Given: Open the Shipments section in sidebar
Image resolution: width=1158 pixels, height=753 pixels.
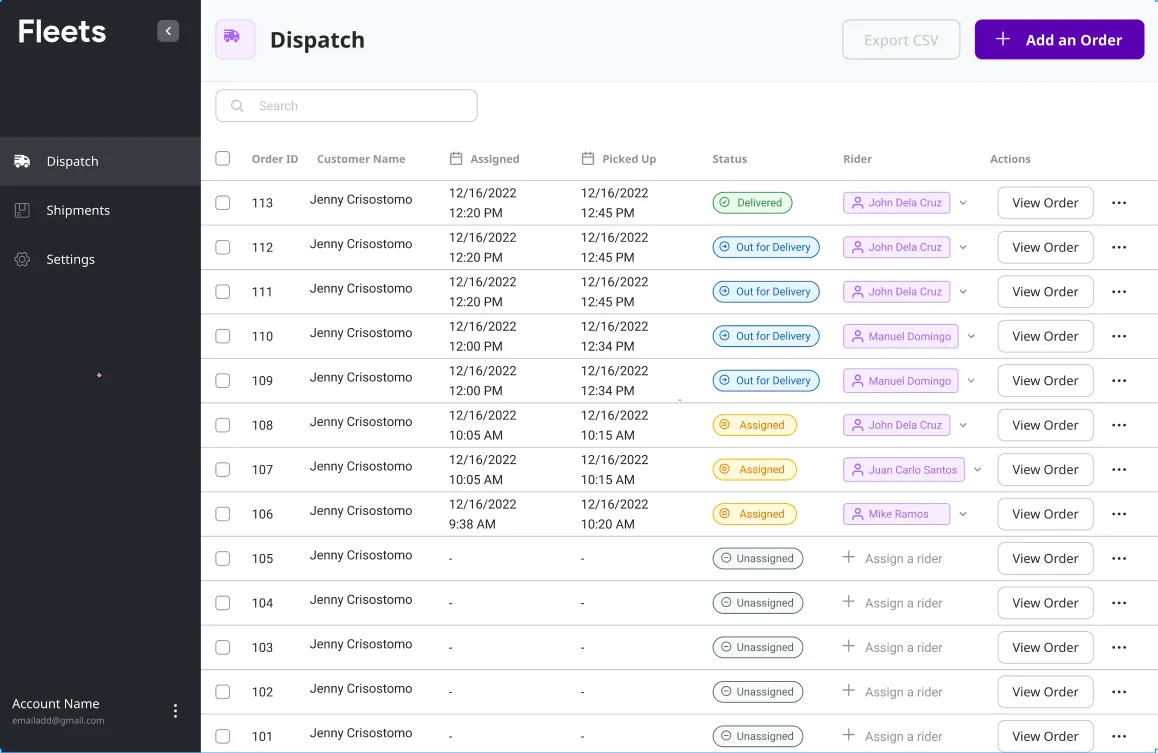Looking at the screenshot, I should click(x=100, y=210).
